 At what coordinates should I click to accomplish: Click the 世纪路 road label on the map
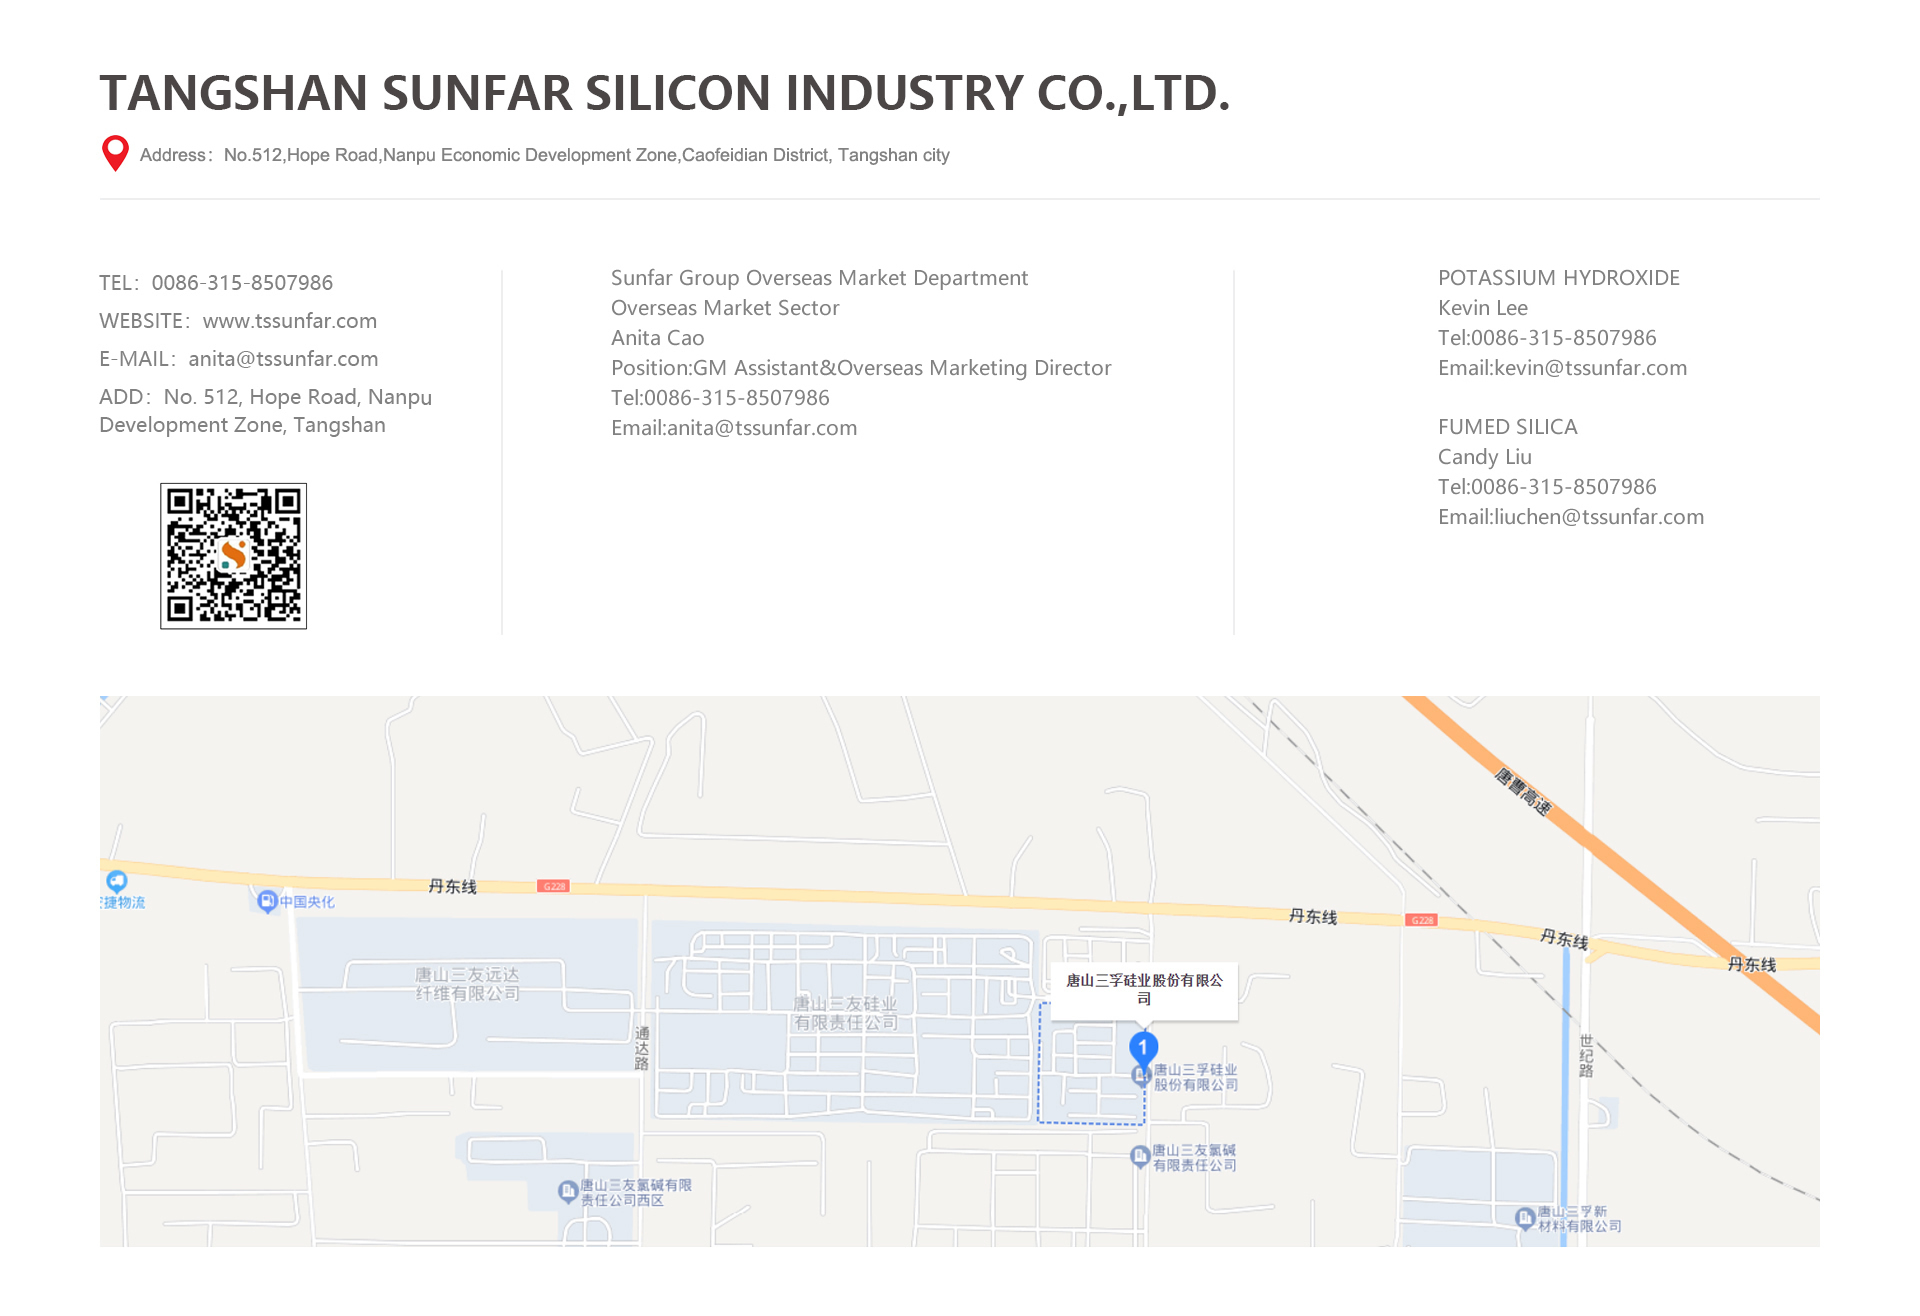tap(1586, 1056)
